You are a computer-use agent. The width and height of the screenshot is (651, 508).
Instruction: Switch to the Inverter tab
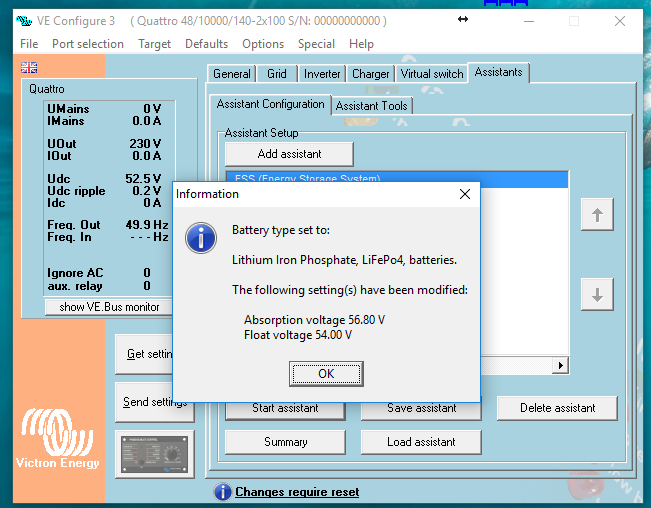(x=322, y=74)
